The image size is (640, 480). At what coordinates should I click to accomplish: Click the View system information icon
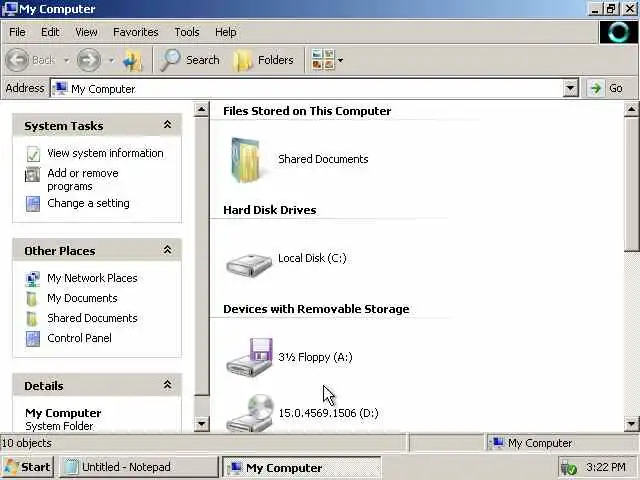tap(33, 153)
